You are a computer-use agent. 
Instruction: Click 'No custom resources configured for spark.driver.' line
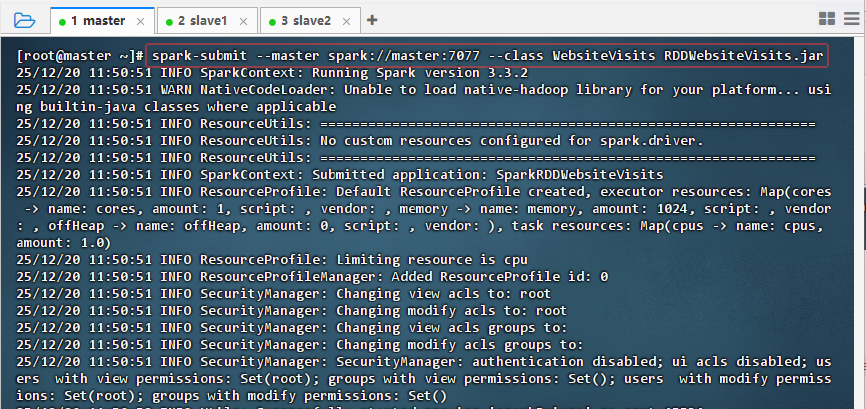coord(360,141)
